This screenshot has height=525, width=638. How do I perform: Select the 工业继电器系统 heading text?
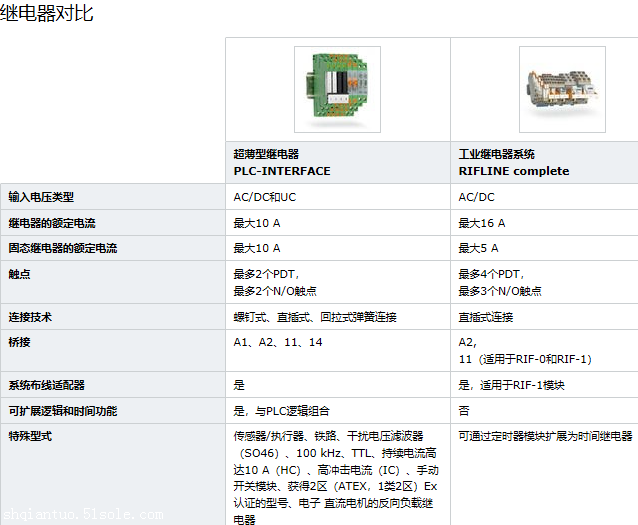[x=496, y=154]
